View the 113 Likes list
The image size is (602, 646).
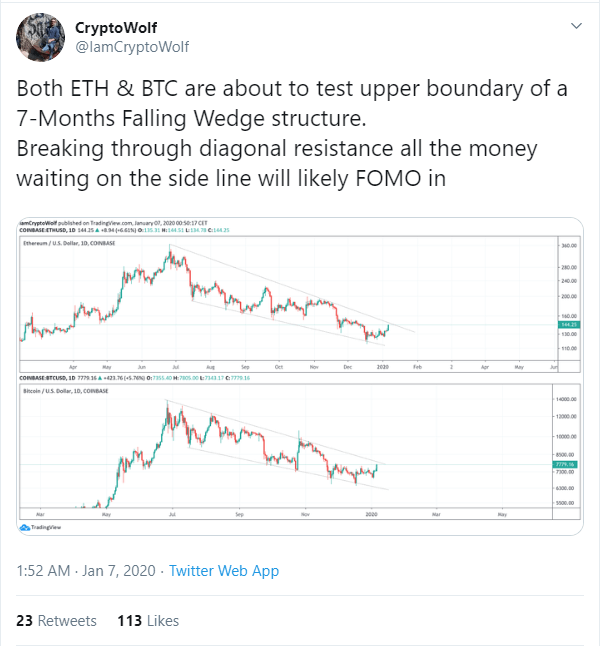(x=148, y=620)
